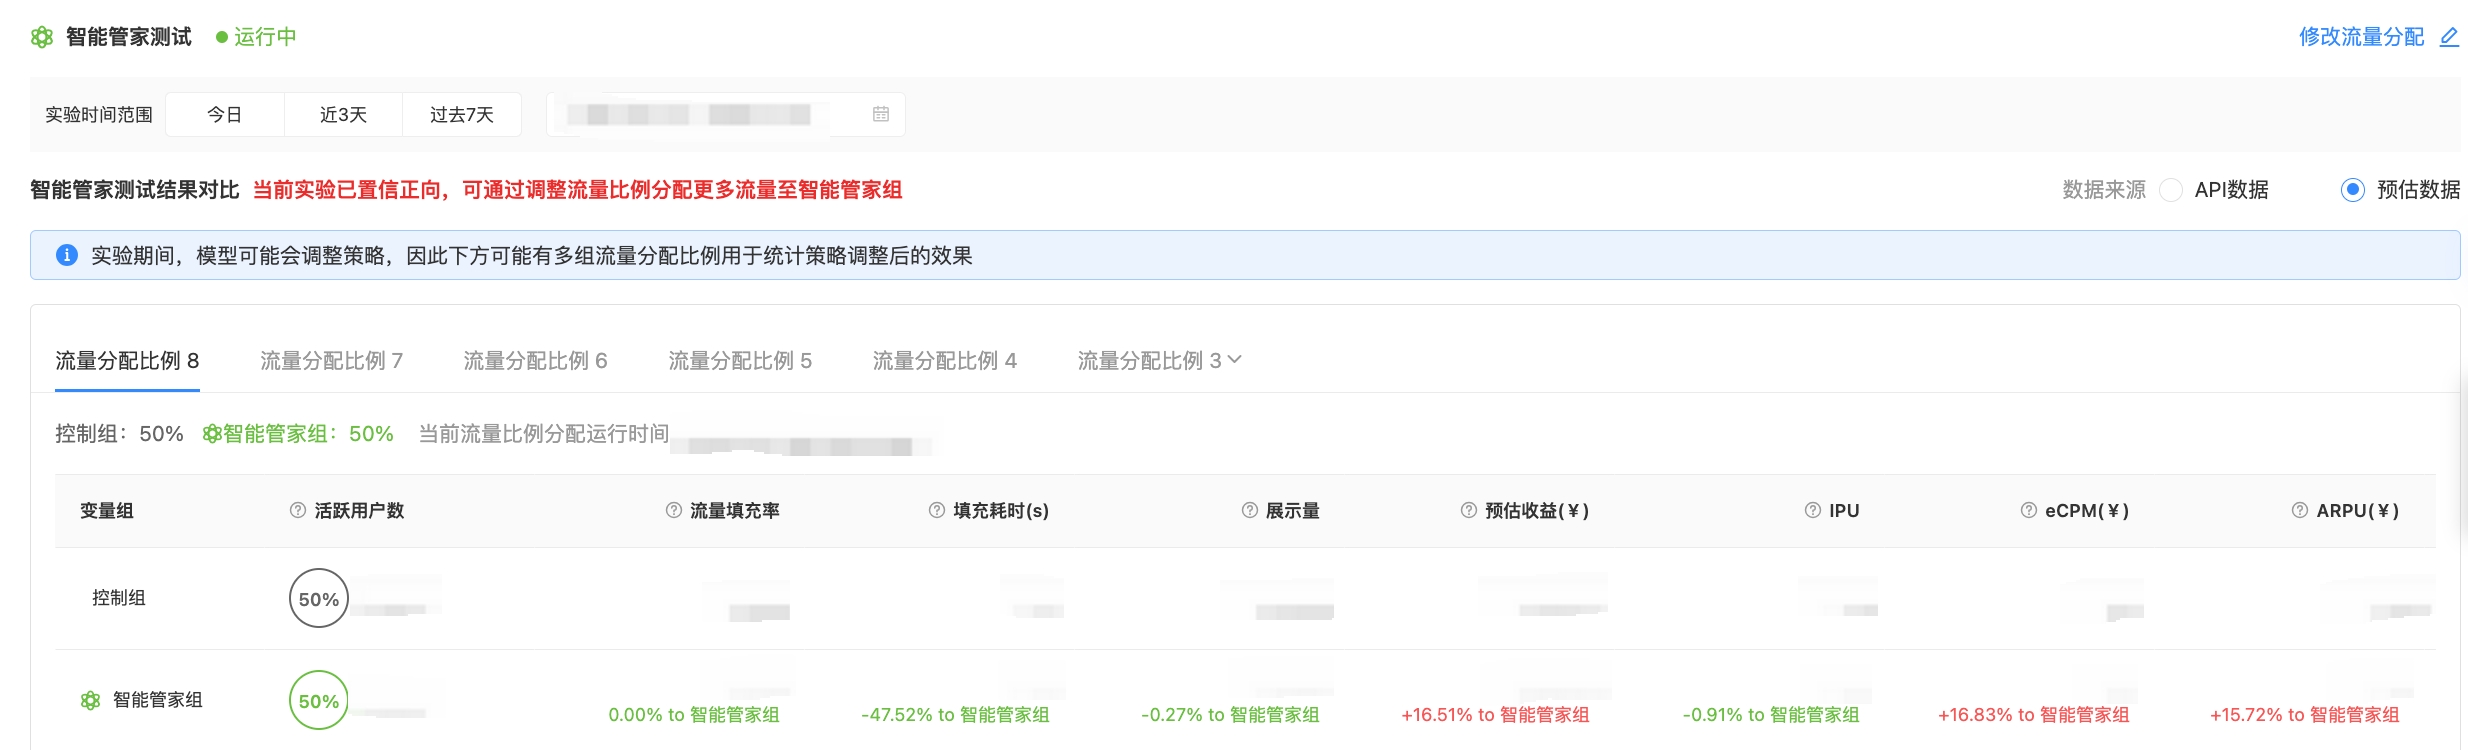The image size is (2468, 750).
Task: Click -0.27% to 智能管家组 value
Action: [1230, 715]
